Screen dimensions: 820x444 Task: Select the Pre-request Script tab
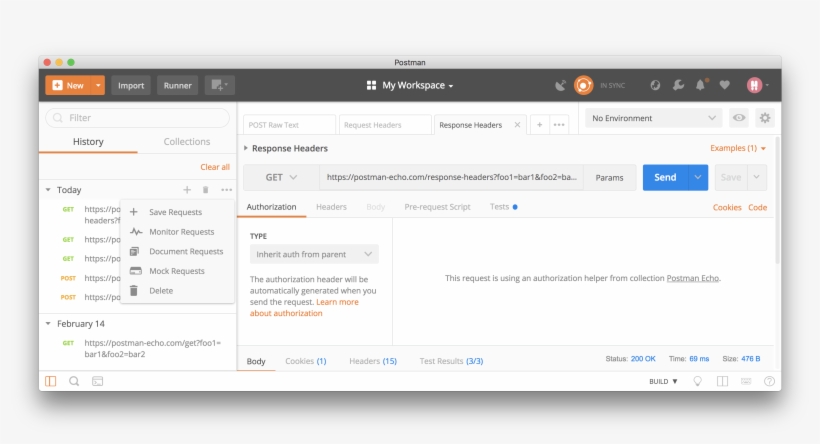pyautogui.click(x=437, y=207)
